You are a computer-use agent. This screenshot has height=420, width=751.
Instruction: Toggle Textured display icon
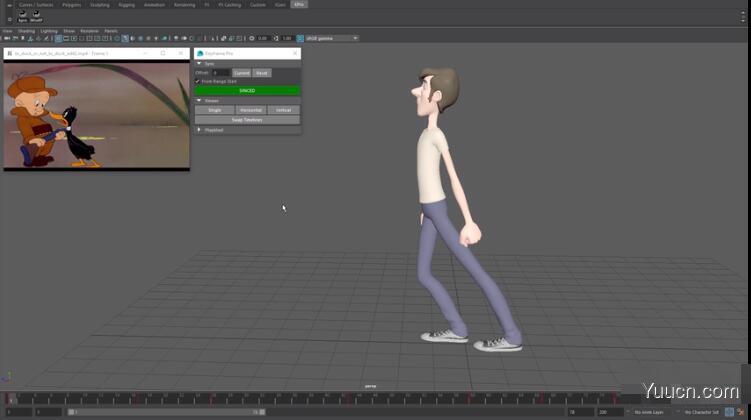[x=148, y=38]
